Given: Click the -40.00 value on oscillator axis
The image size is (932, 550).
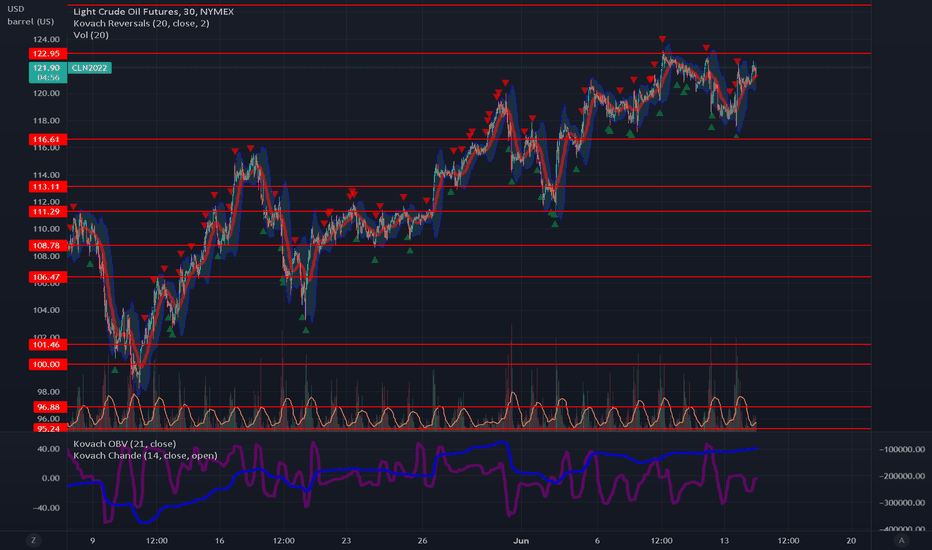Looking at the screenshot, I should (48, 508).
